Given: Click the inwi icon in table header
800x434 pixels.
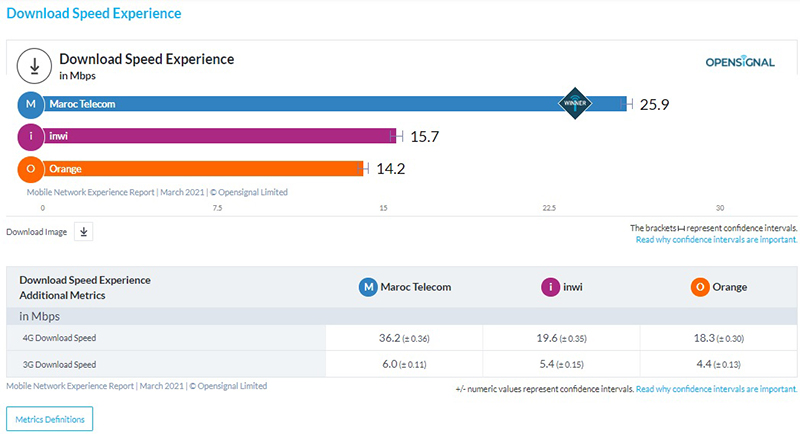Looking at the screenshot, I should (x=550, y=287).
